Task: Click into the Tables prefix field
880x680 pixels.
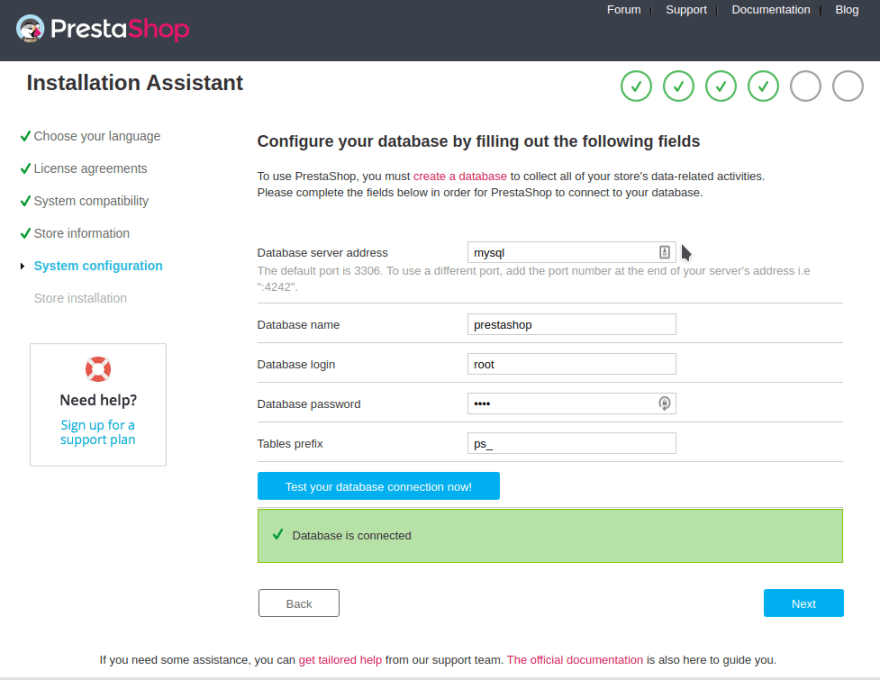Action: pyautogui.click(x=571, y=443)
